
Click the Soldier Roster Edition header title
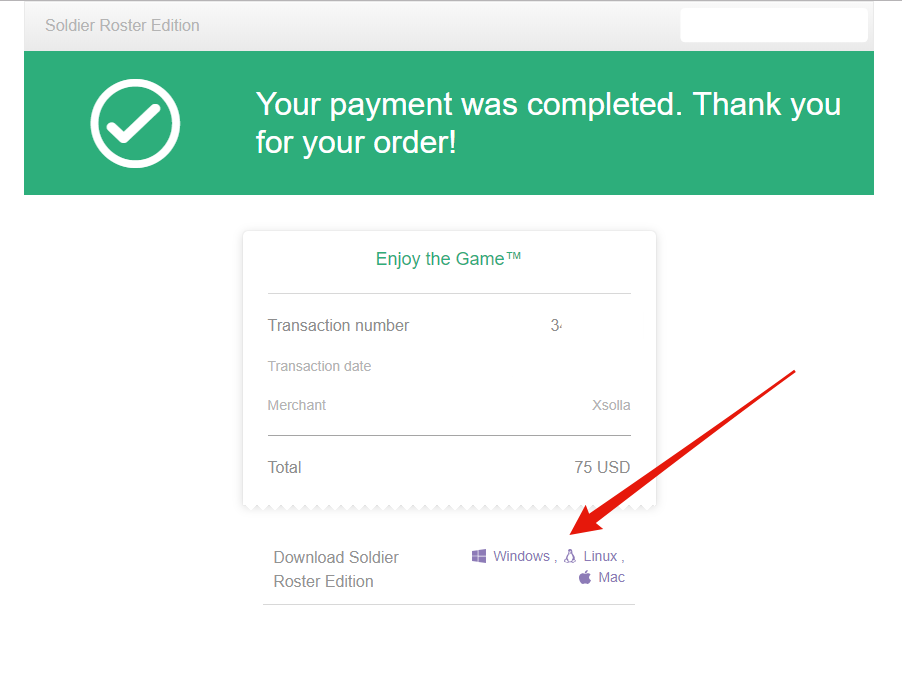(x=122, y=25)
